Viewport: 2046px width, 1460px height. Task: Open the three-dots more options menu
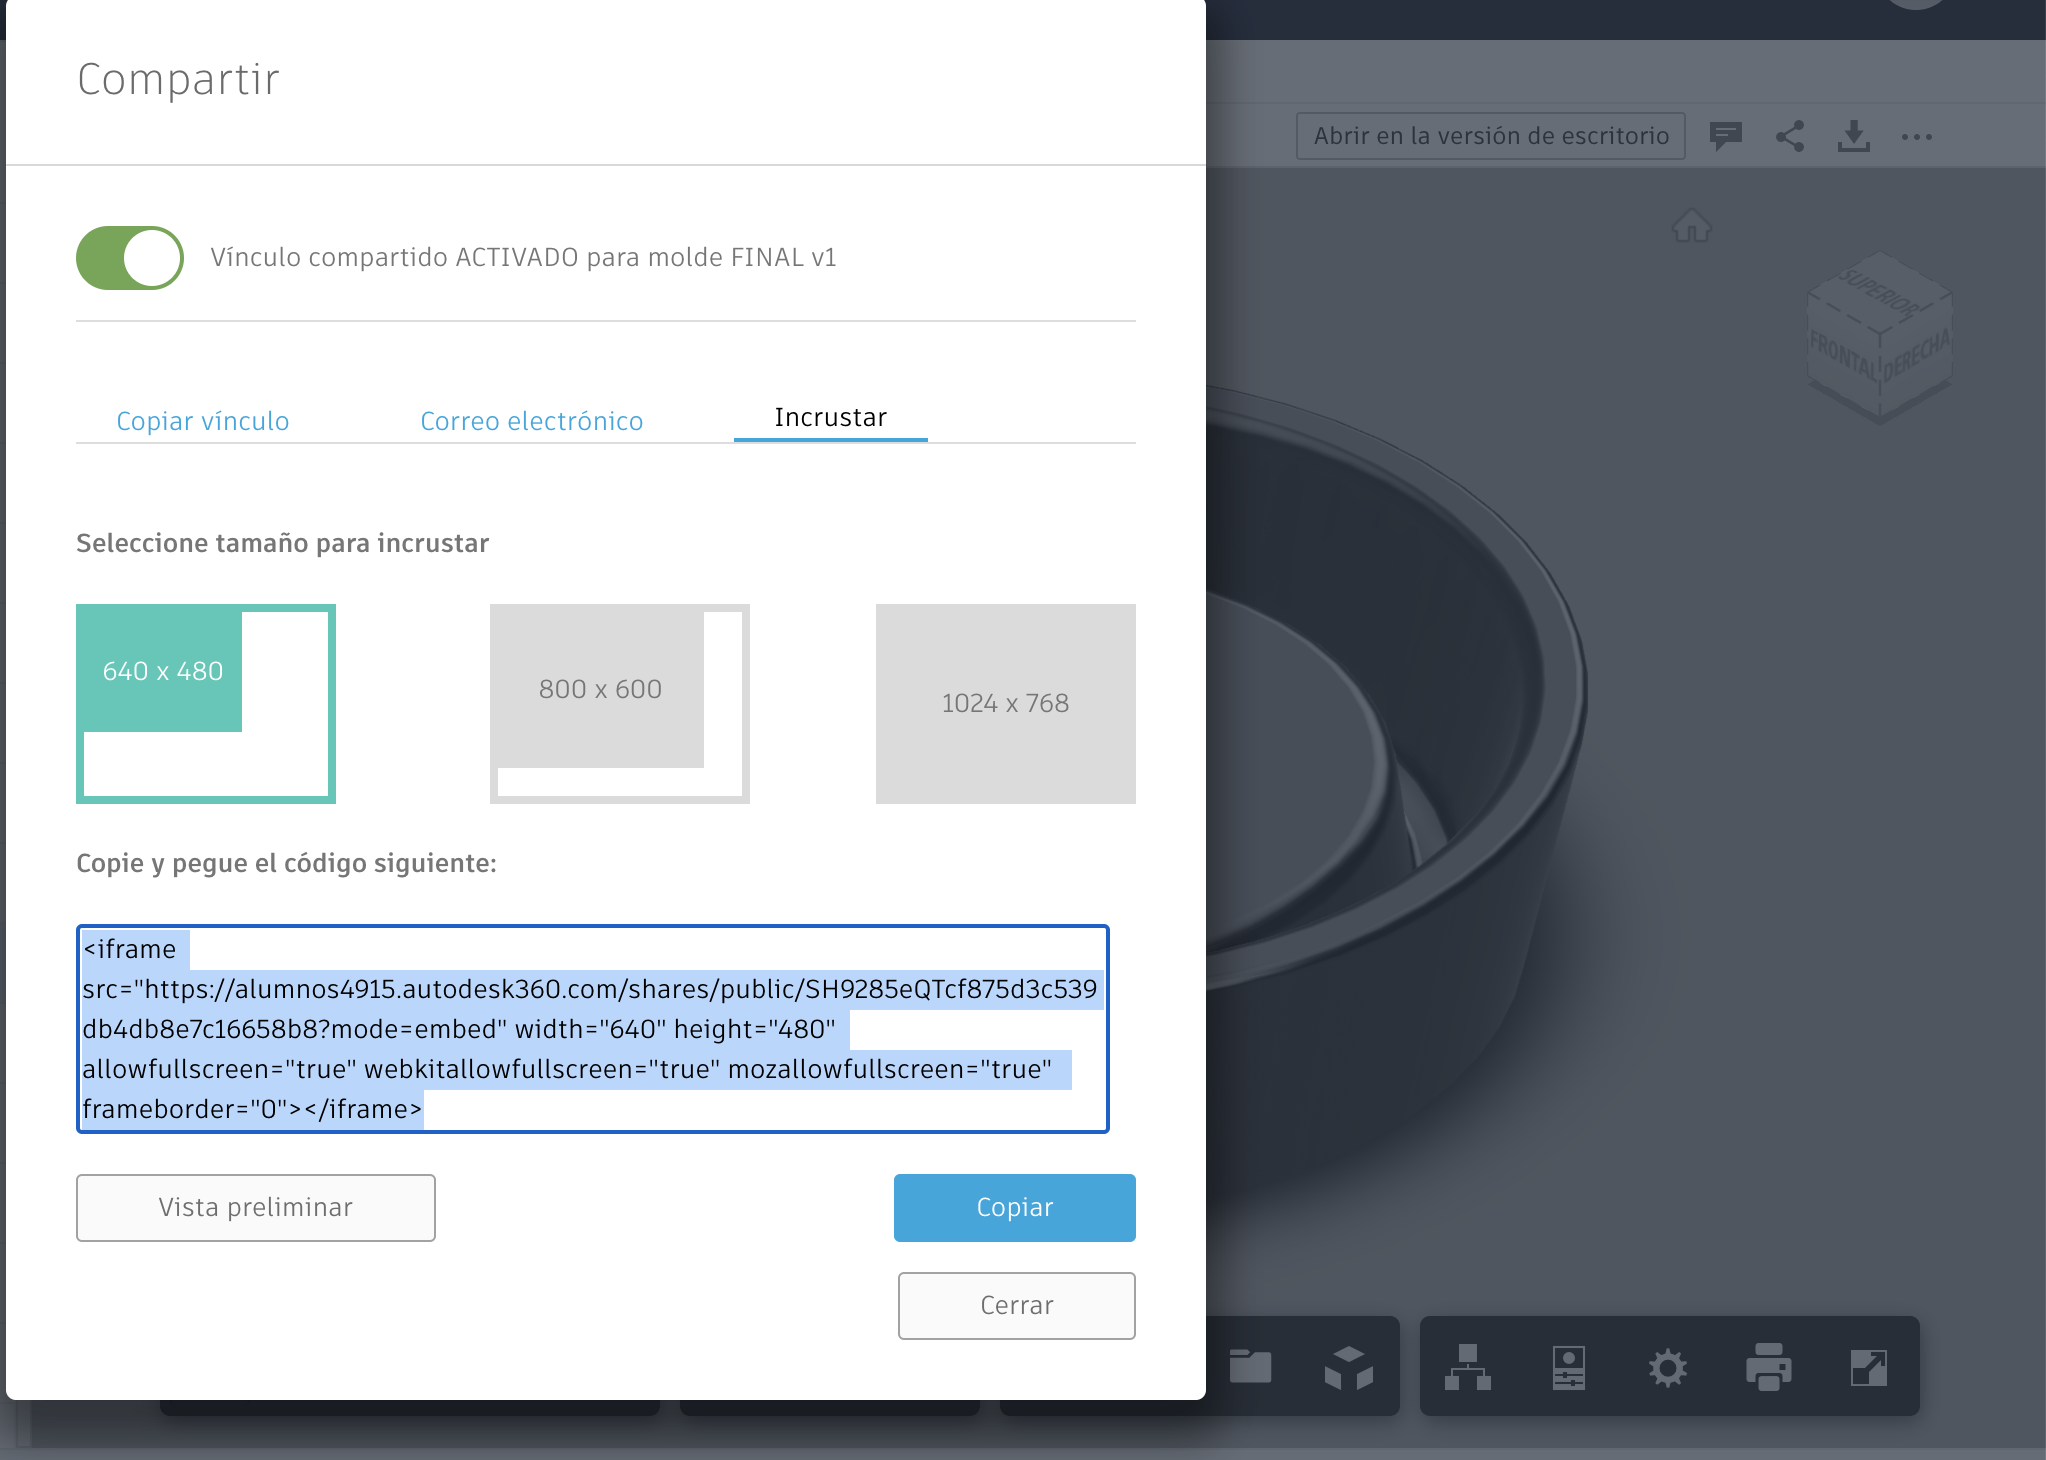coord(1916,136)
